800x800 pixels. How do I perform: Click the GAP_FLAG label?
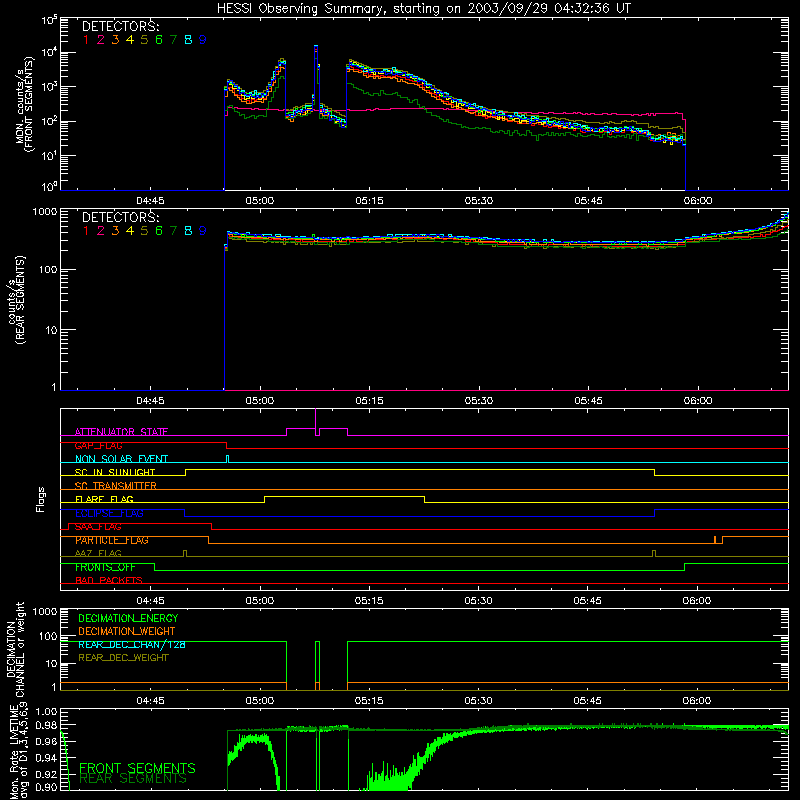point(98,446)
